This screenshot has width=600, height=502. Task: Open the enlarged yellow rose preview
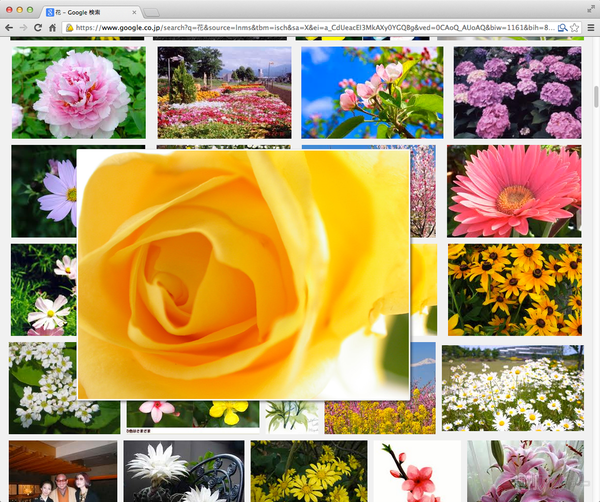tap(243, 275)
